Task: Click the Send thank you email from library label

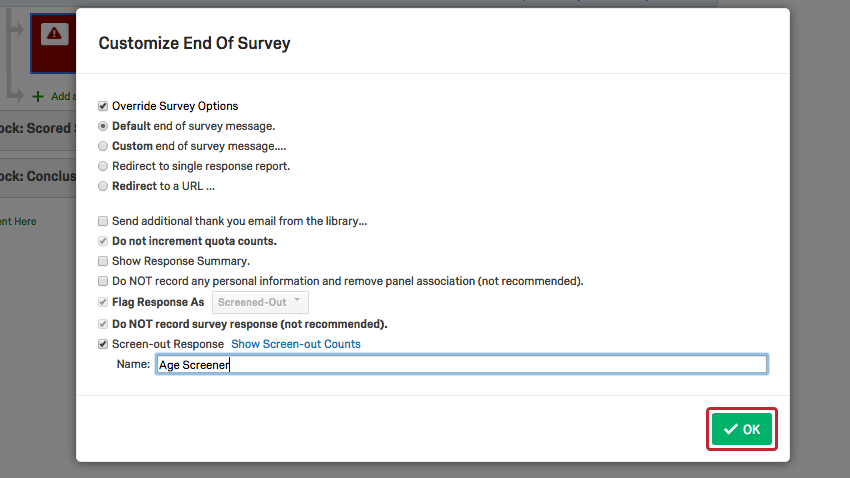Action: pyautogui.click(x=239, y=221)
